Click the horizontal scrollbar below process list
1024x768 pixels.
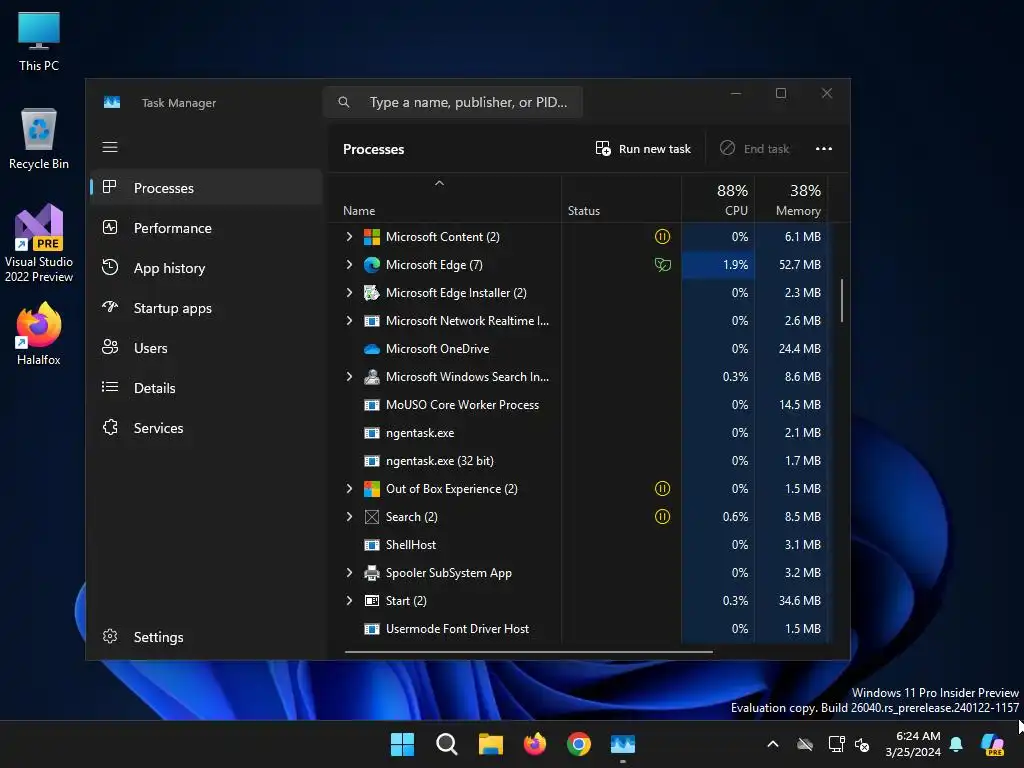tap(528, 651)
